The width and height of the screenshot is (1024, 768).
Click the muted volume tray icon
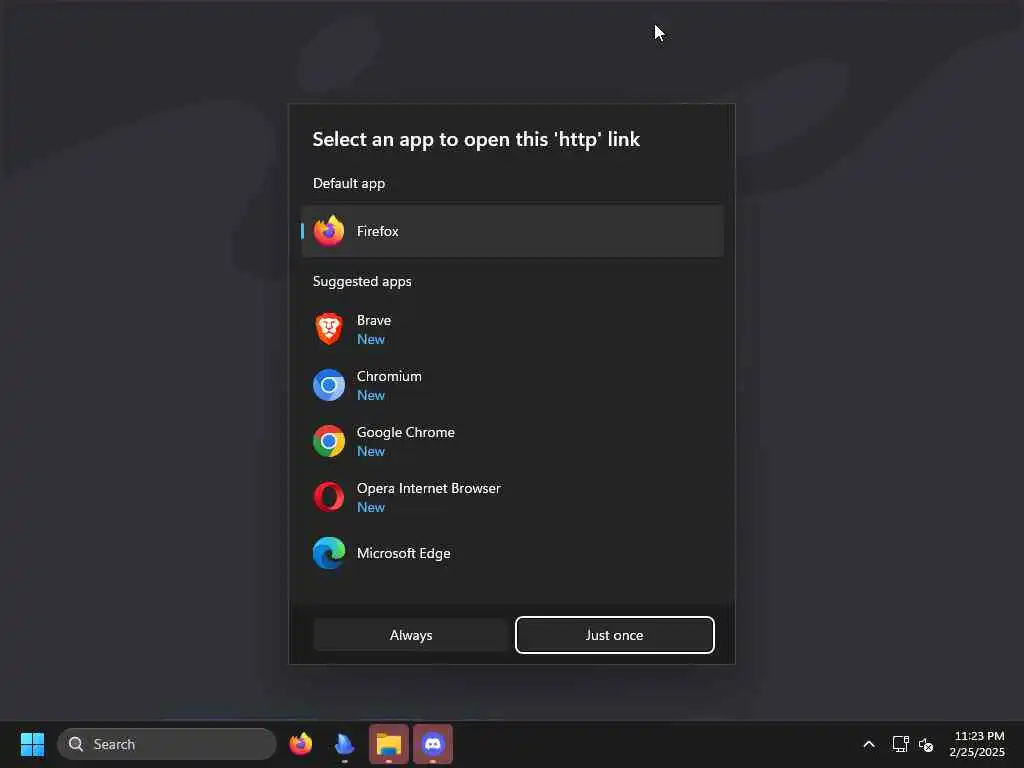(x=926, y=744)
